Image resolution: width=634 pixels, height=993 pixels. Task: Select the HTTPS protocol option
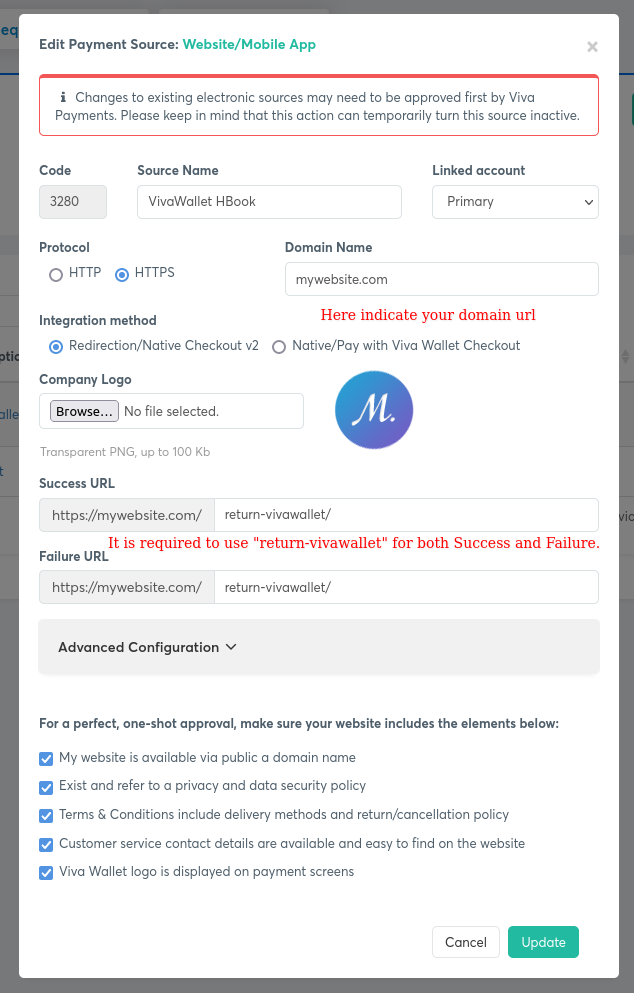[121, 274]
